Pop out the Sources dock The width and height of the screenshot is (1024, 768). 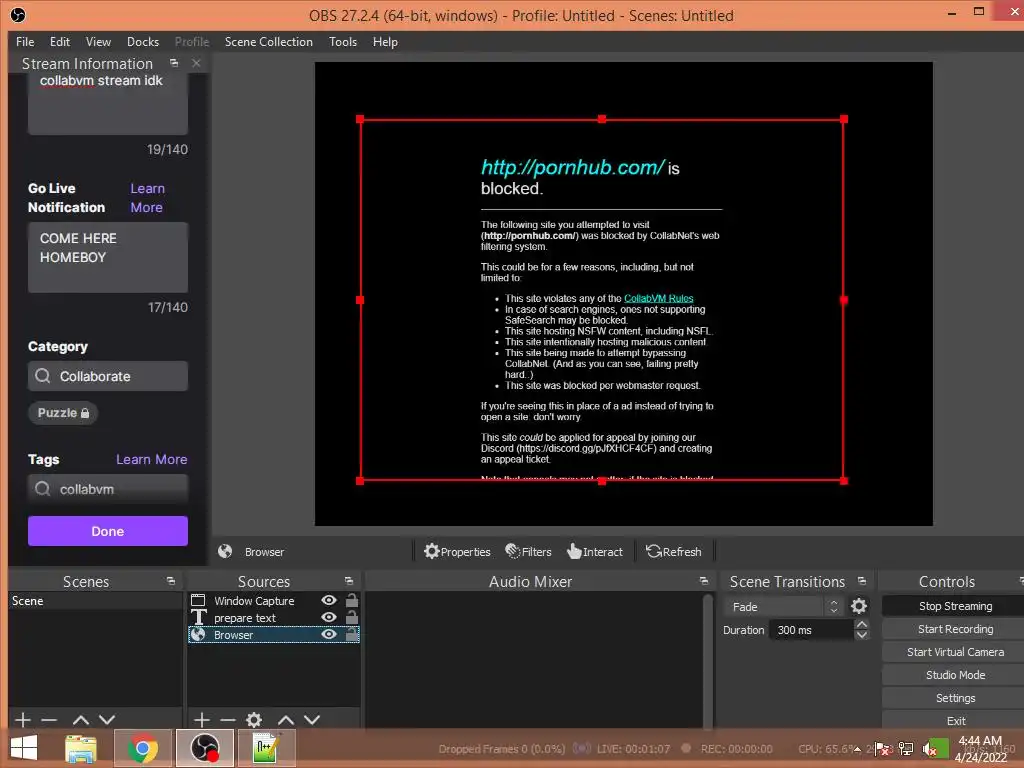tap(349, 581)
